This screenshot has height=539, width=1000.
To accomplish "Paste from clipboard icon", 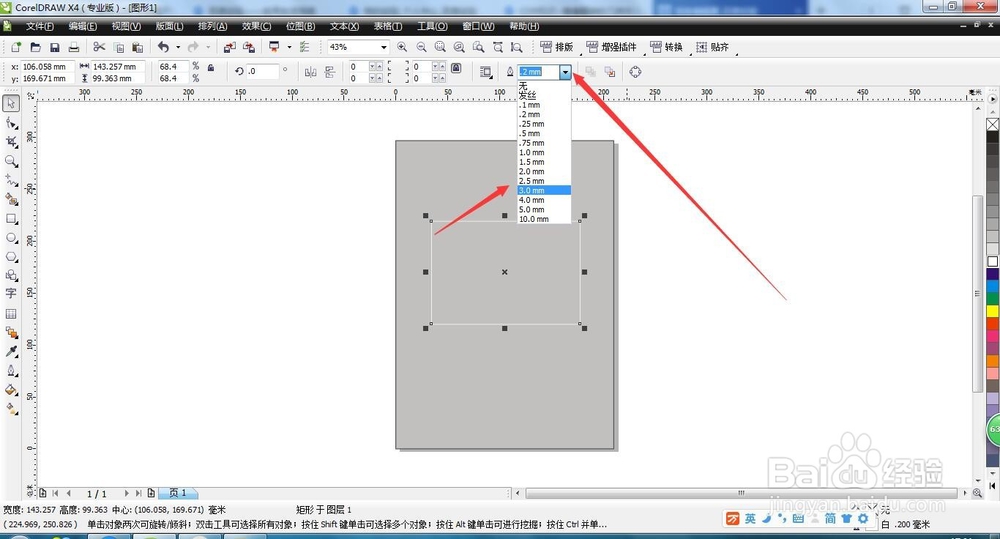I will 137,47.
